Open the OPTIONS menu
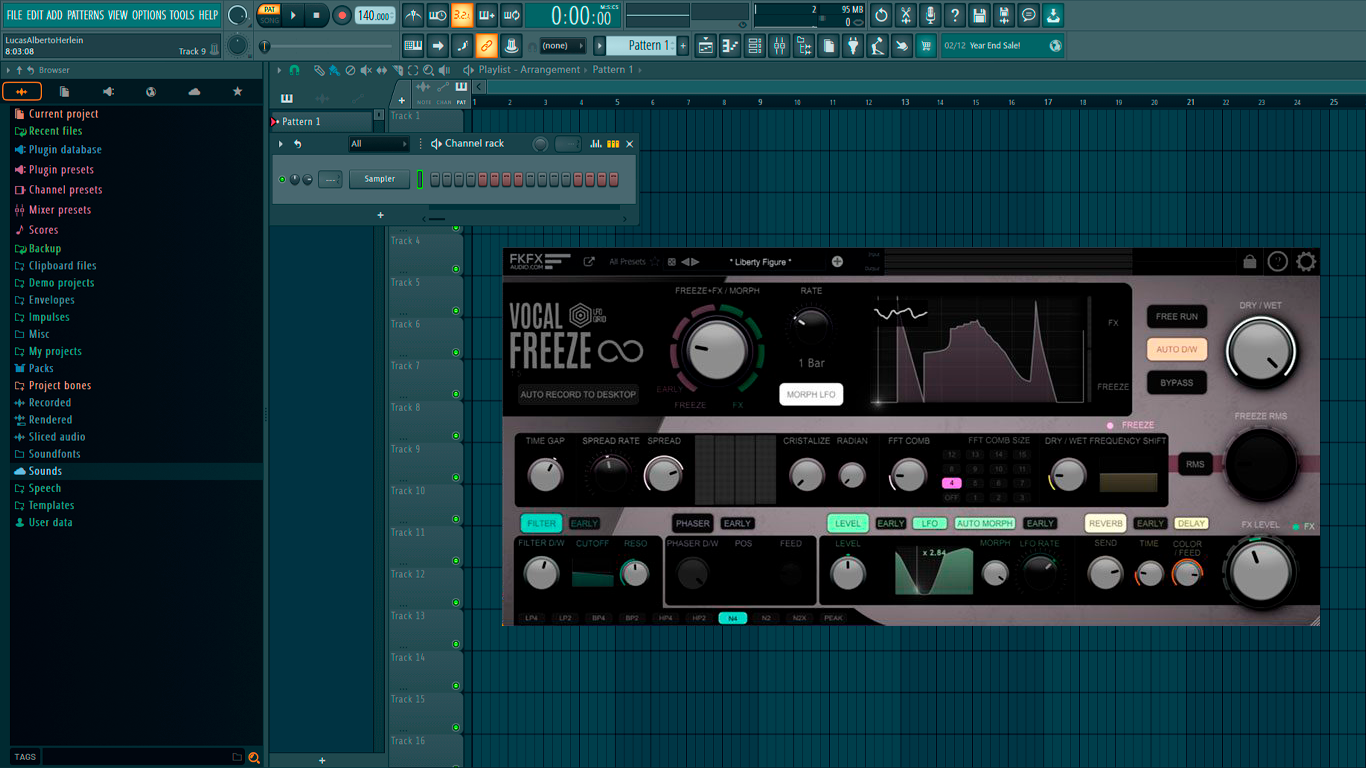Screen dimensions: 1366x768 pos(149,15)
